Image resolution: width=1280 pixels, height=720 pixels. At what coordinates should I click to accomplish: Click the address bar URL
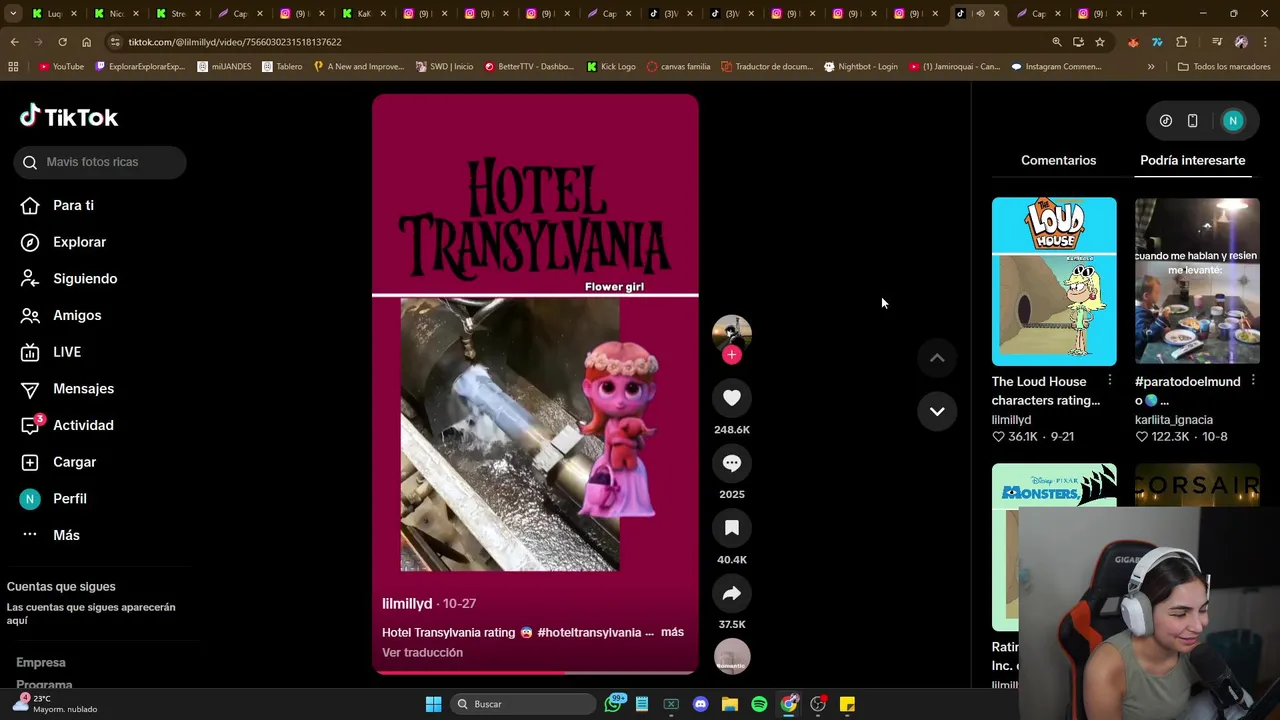[235, 42]
